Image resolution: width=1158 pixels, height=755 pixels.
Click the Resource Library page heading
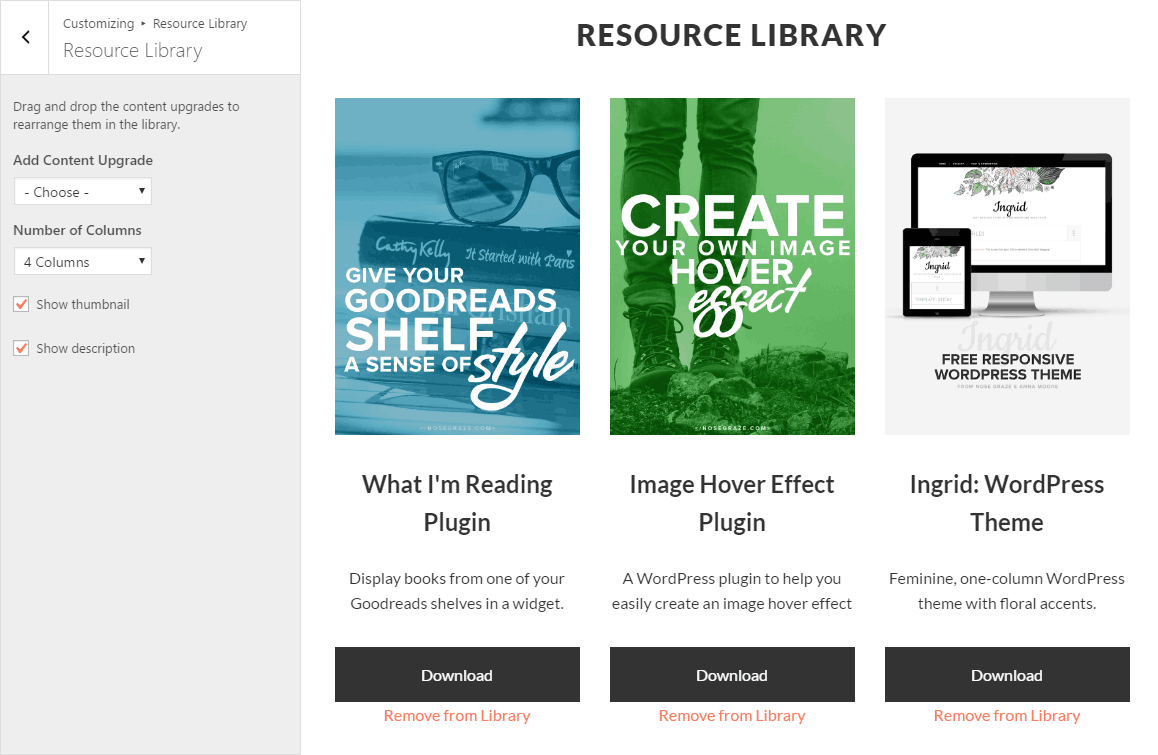click(x=731, y=35)
